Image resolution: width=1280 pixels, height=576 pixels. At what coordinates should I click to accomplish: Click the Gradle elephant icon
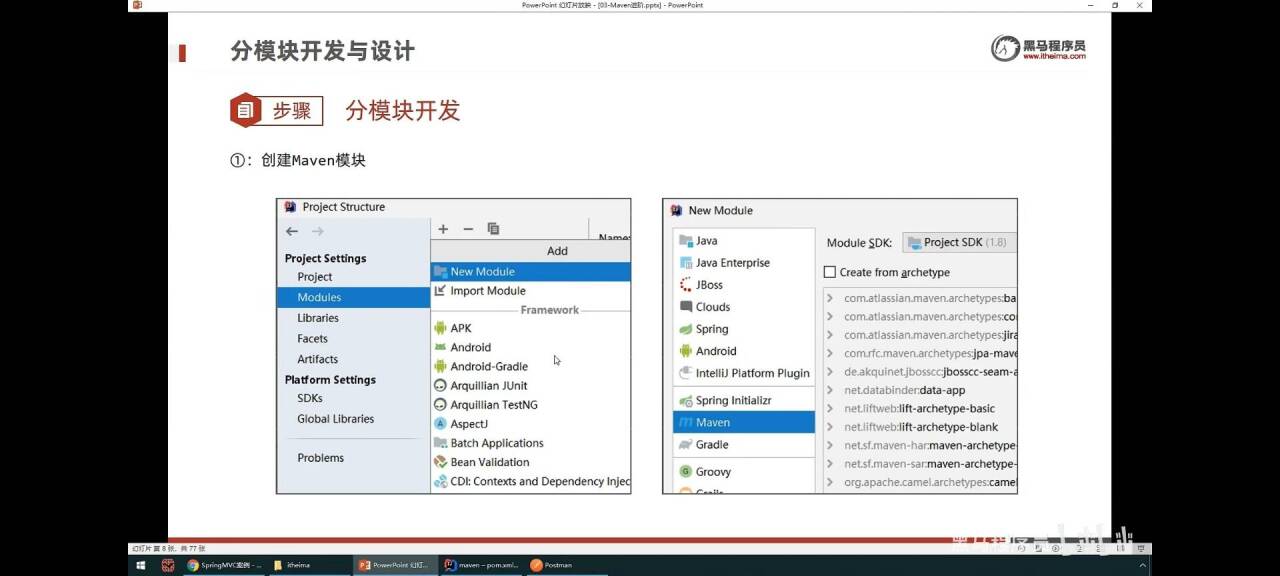685,445
